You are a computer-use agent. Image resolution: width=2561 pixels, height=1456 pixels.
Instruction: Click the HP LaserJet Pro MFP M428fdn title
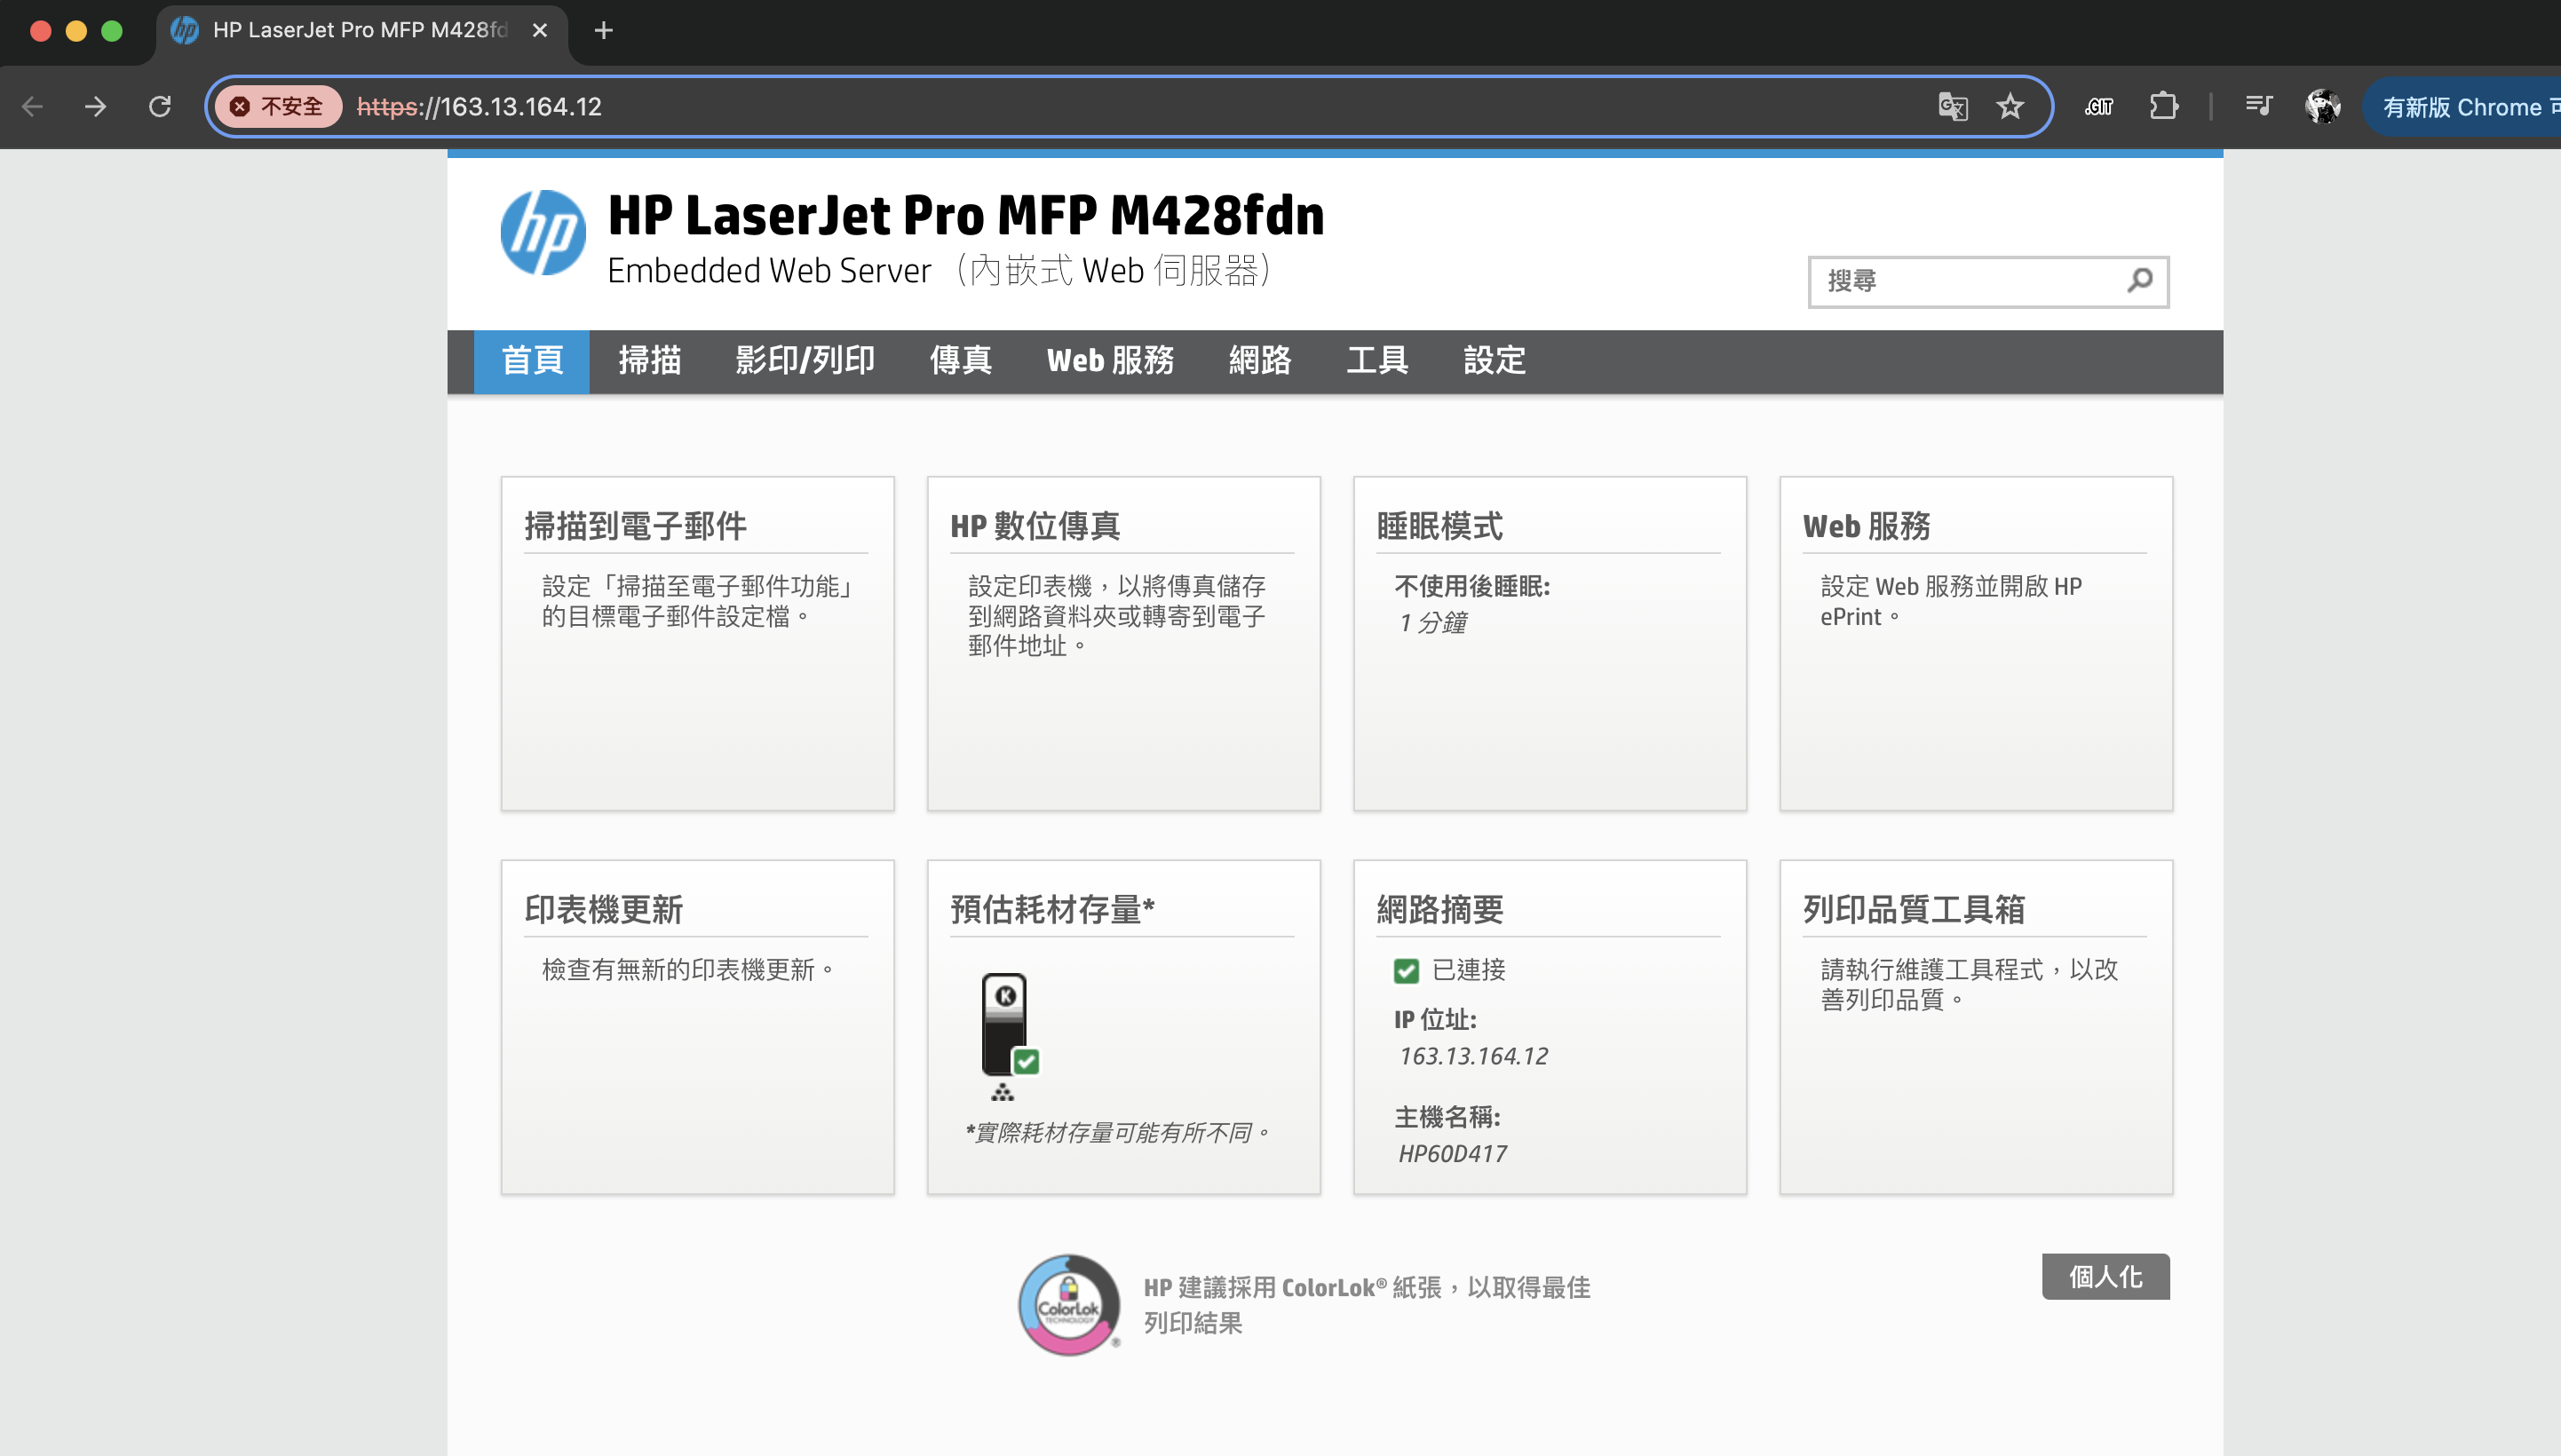965,215
